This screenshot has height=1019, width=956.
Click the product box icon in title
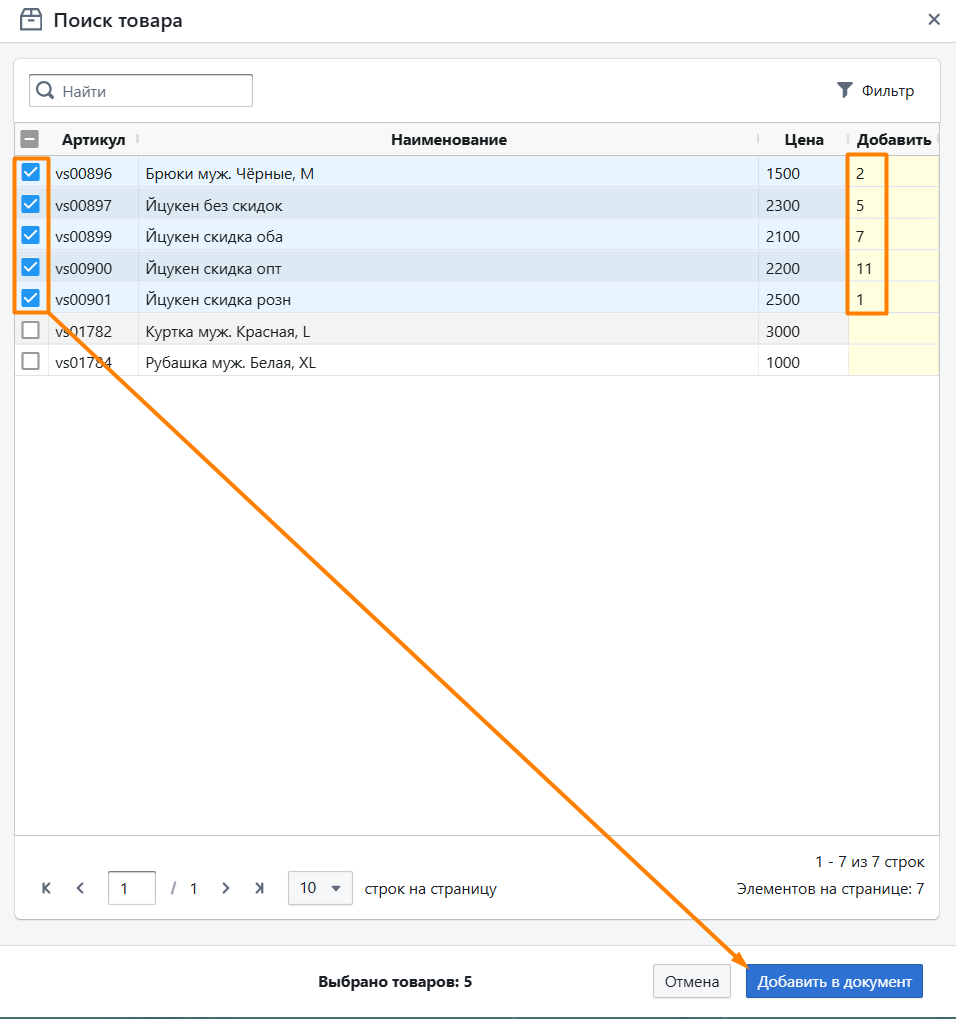pyautogui.click(x=31, y=19)
